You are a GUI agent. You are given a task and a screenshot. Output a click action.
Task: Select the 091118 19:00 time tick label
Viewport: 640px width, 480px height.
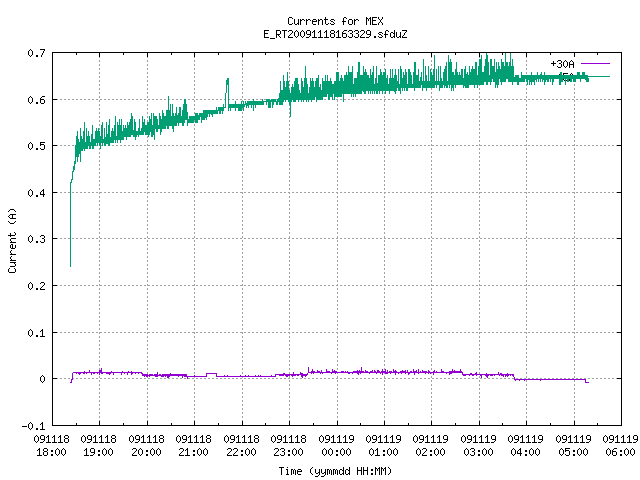(x=99, y=446)
